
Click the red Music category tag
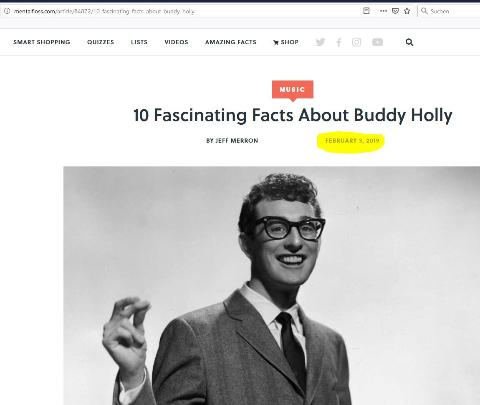click(x=292, y=89)
